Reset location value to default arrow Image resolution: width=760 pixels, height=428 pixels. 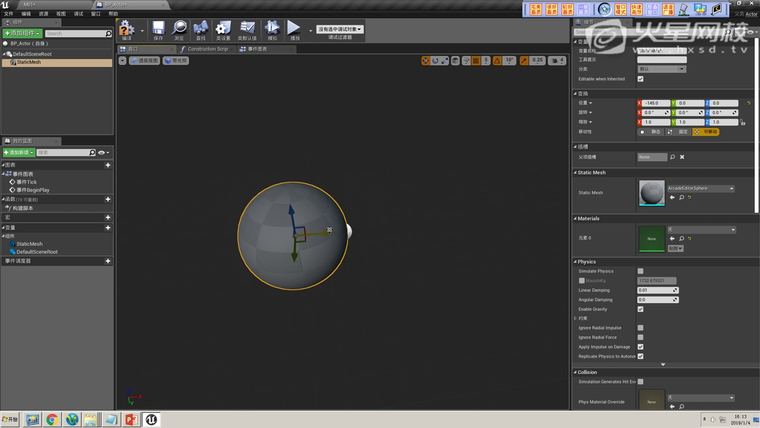(748, 103)
